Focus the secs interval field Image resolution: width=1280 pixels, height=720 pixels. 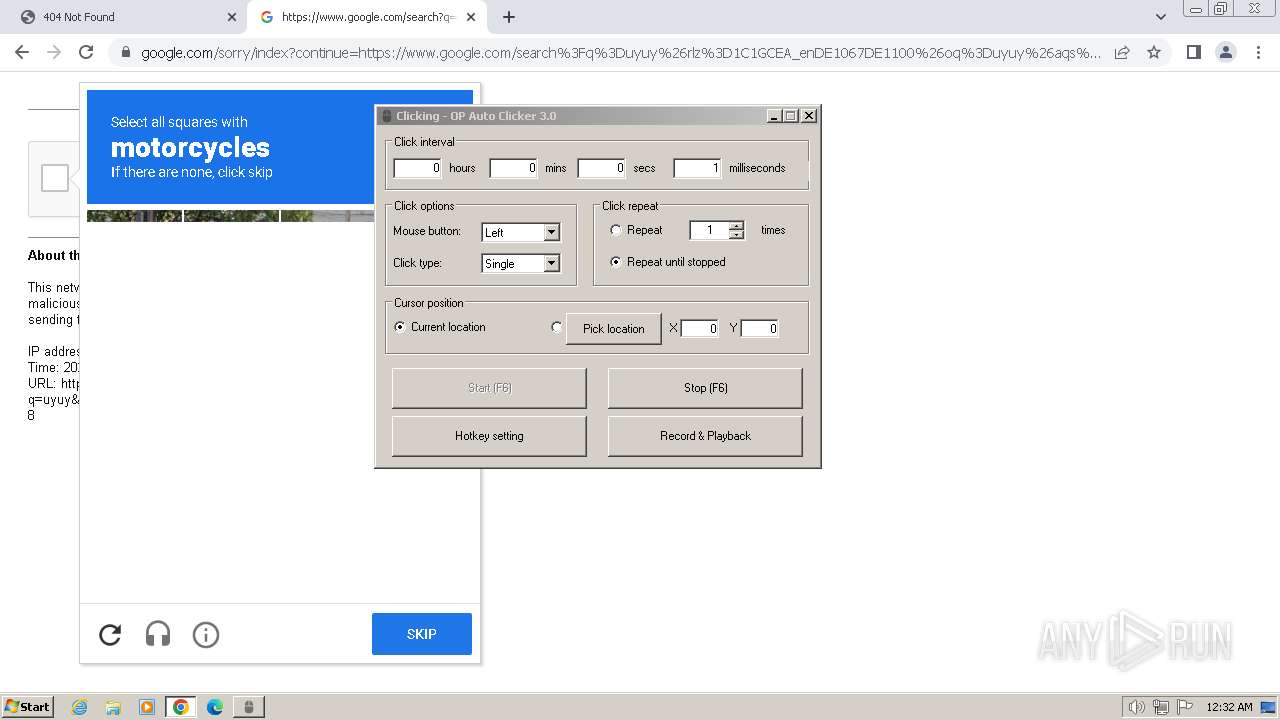tap(601, 168)
